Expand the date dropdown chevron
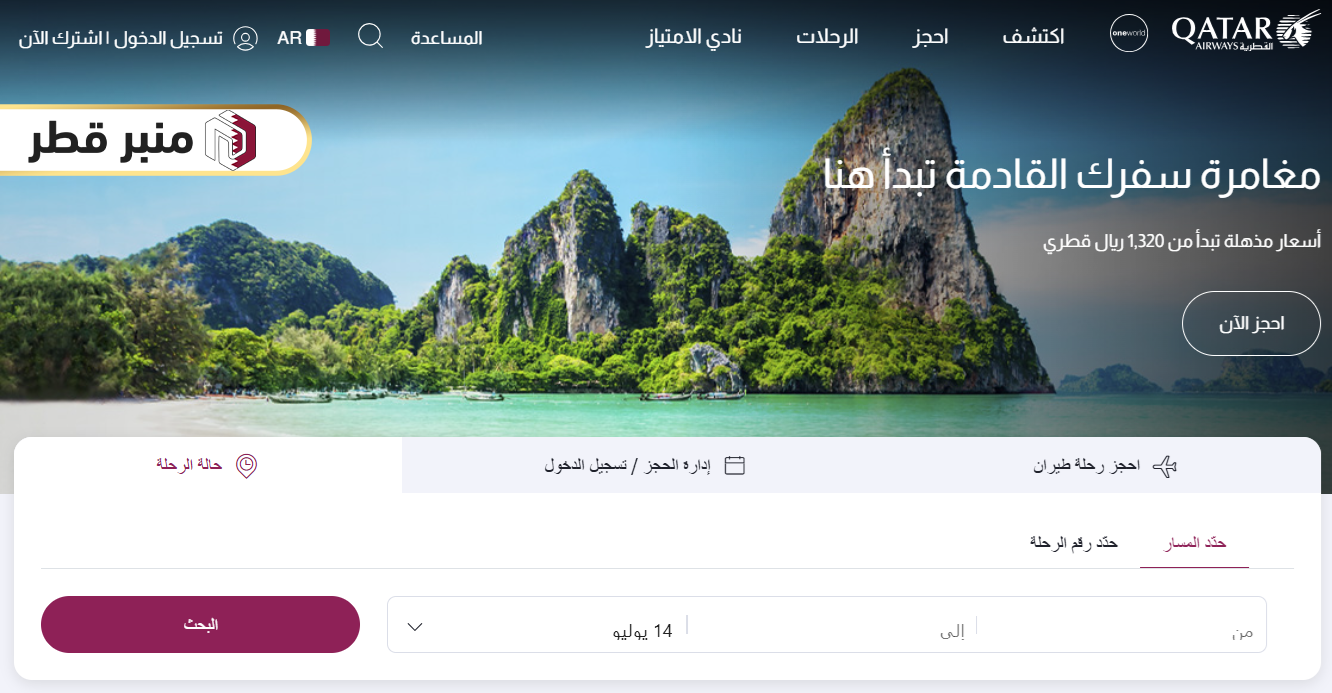The height and width of the screenshot is (693, 1332). click(x=415, y=627)
